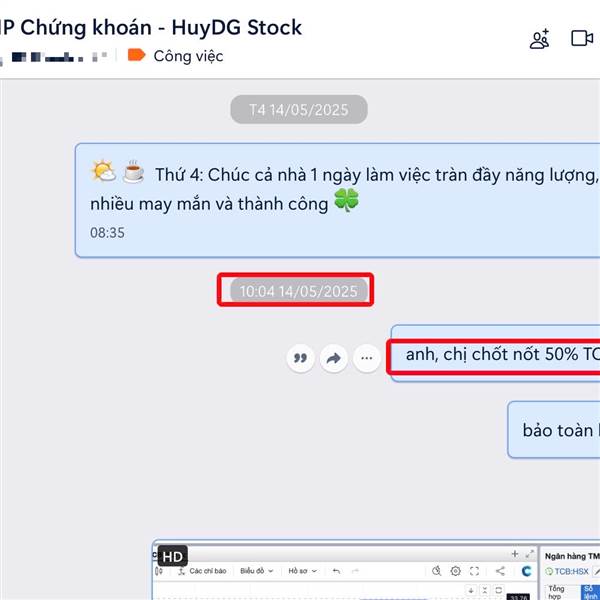
Task: Expand the Hồ sơ dropdown
Action: (x=303, y=571)
